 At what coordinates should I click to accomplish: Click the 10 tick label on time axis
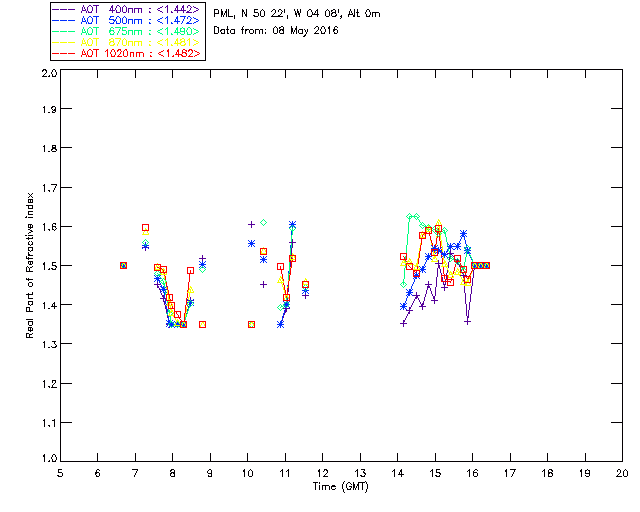pos(247,473)
